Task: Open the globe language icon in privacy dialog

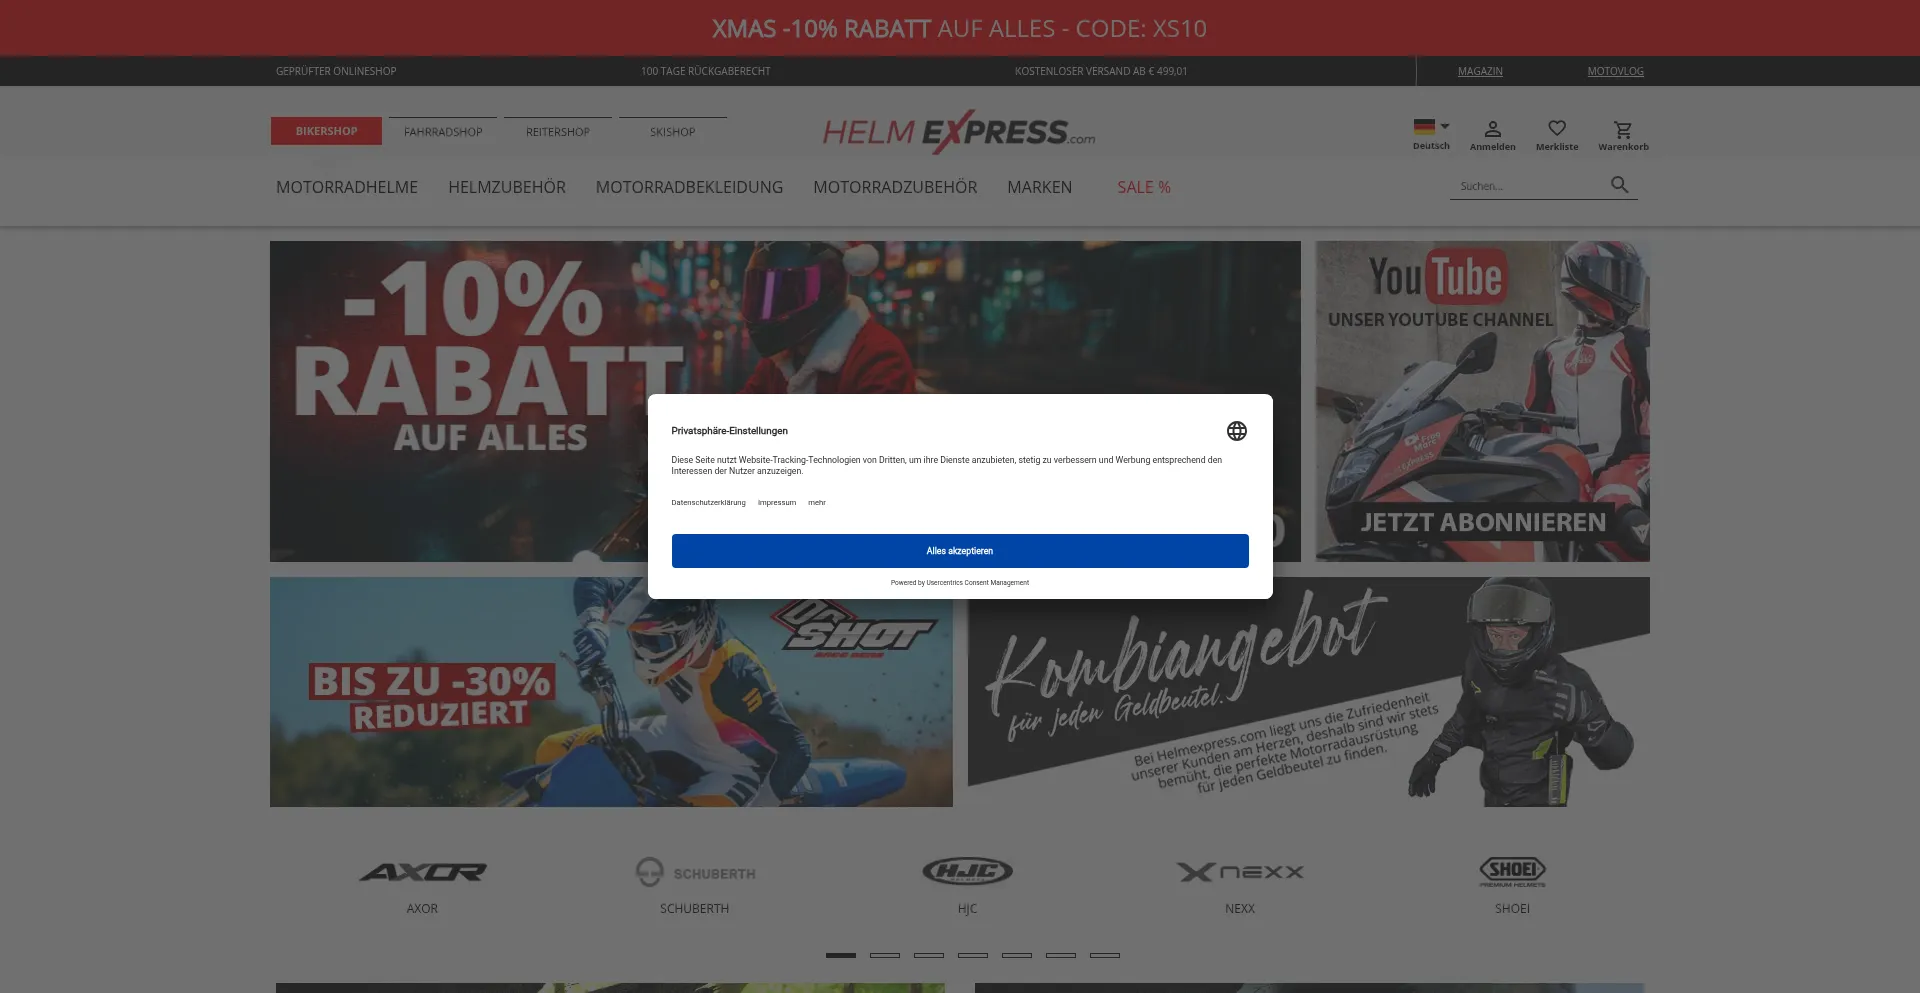Action: click(1237, 431)
